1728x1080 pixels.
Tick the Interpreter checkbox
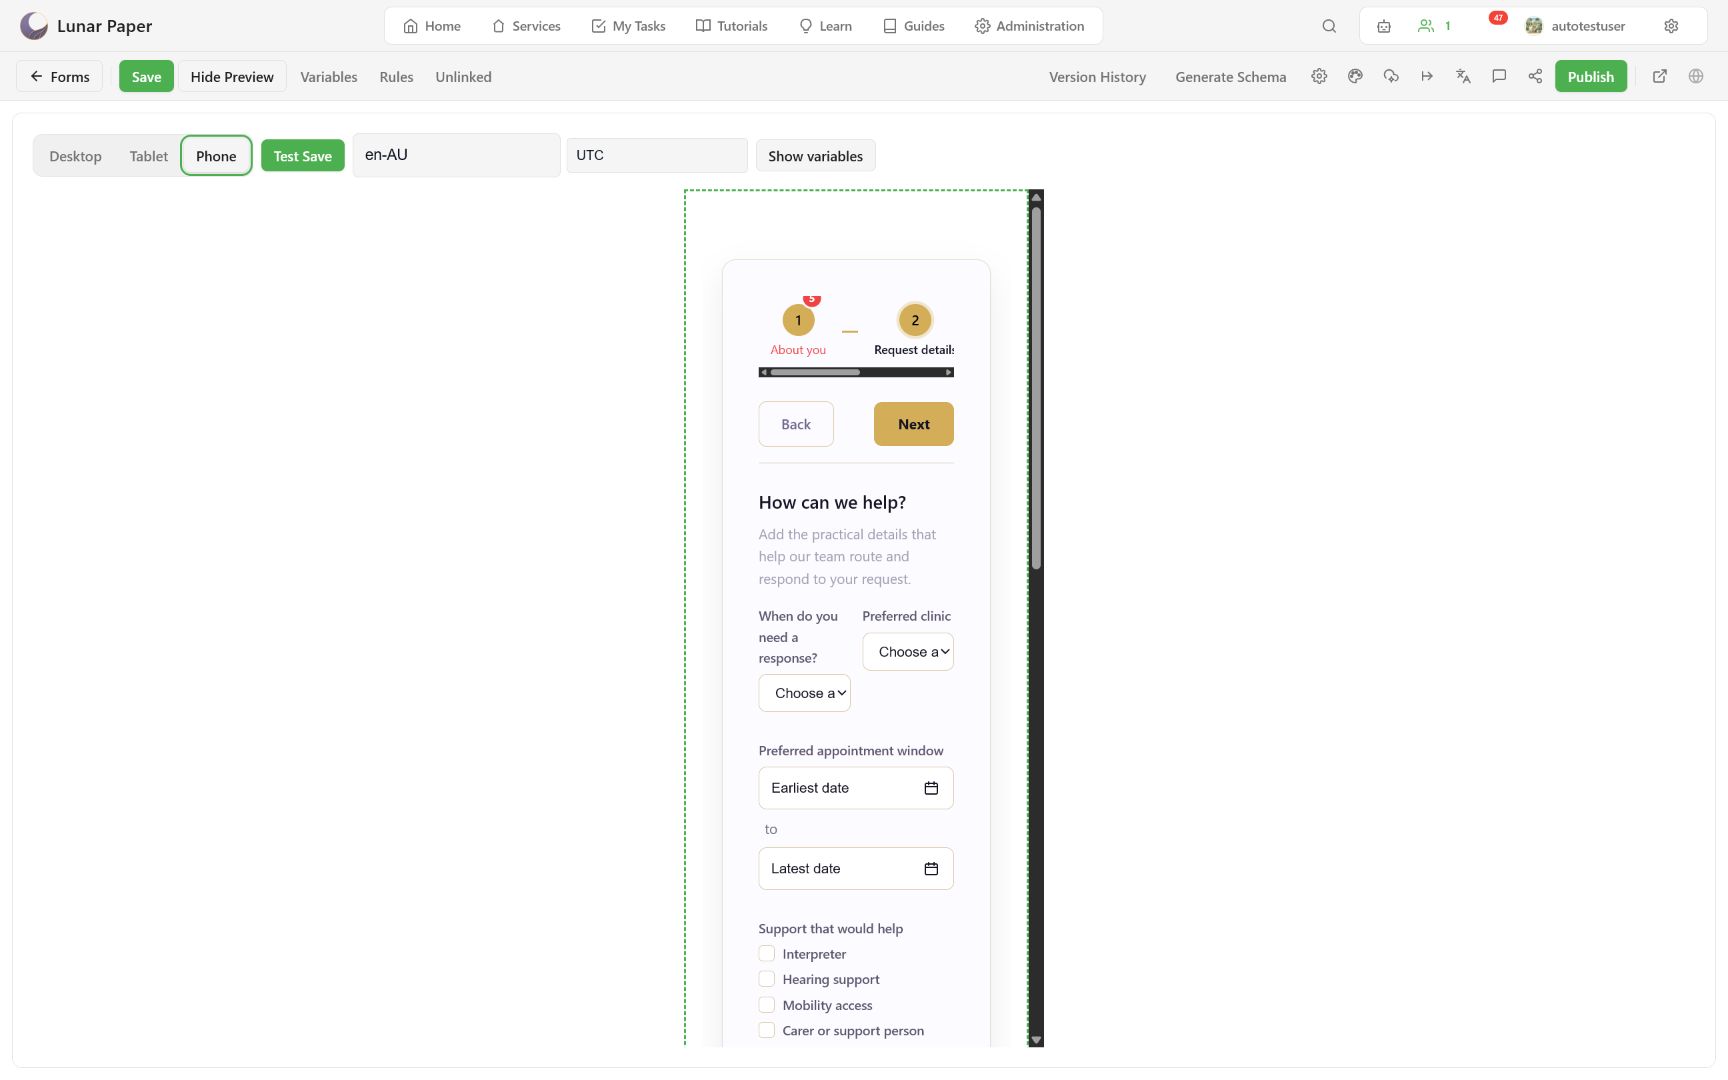(x=767, y=954)
